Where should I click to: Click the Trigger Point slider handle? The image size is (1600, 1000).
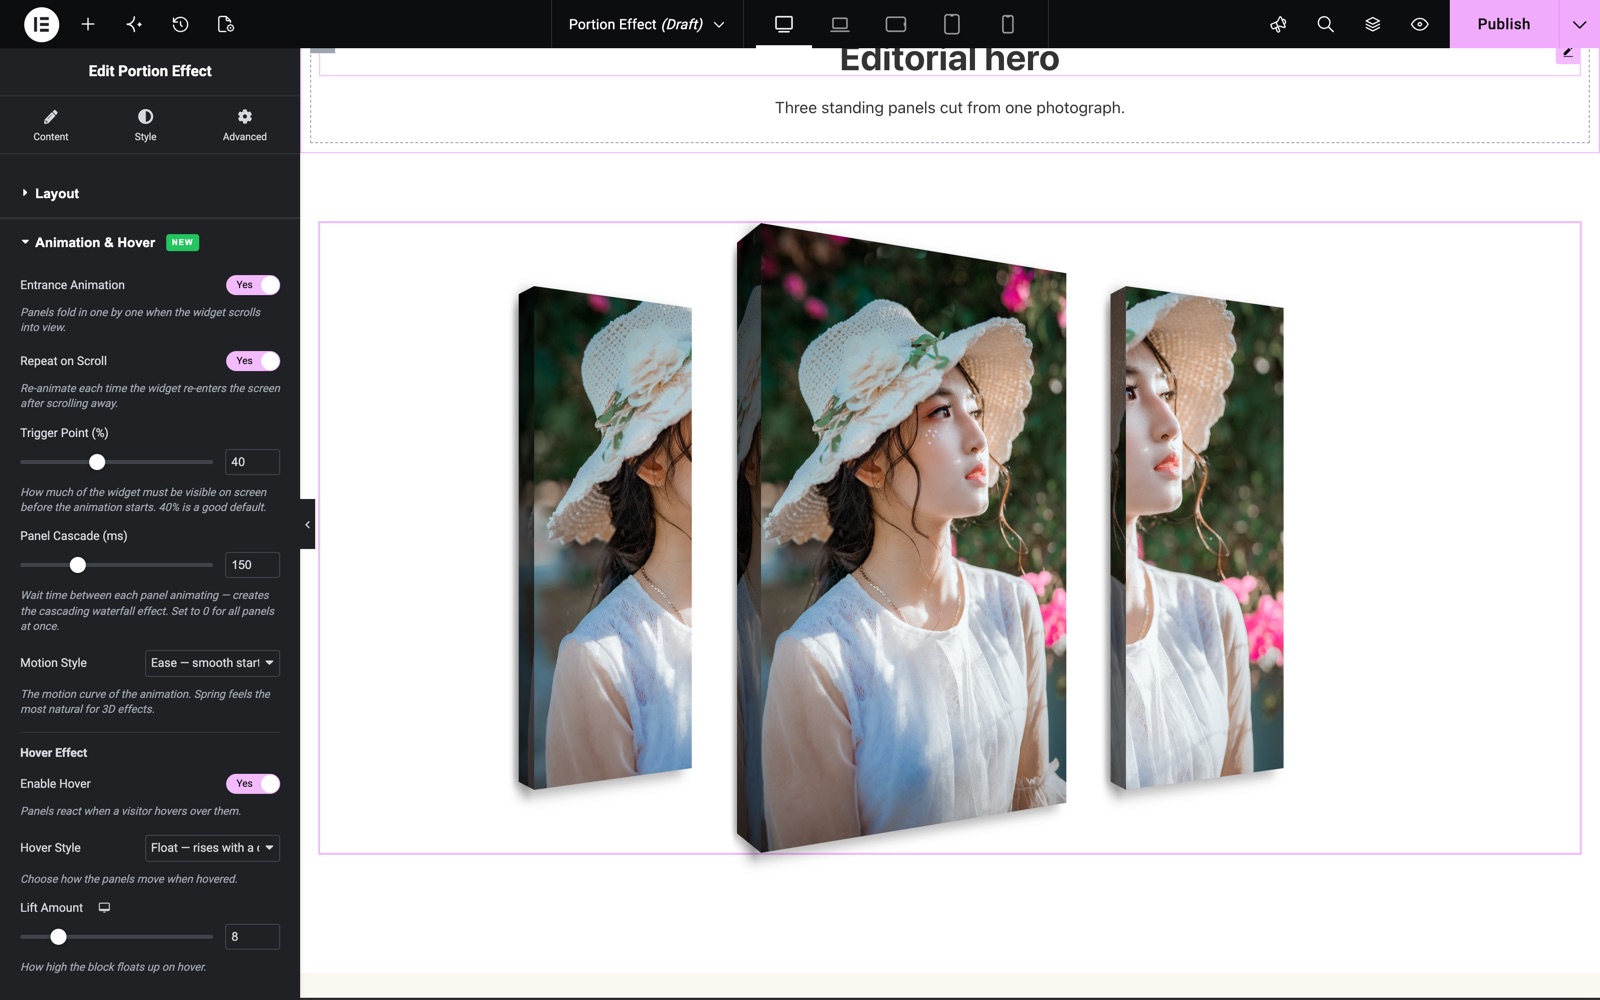(97, 462)
